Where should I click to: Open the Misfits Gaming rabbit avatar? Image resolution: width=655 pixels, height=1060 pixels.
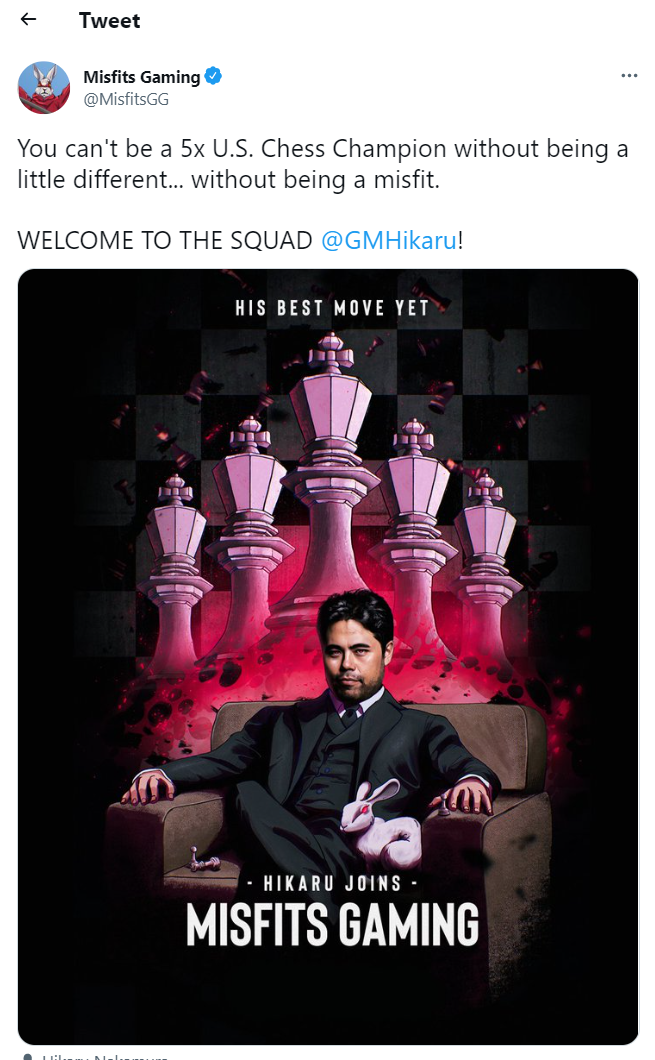click(x=44, y=88)
